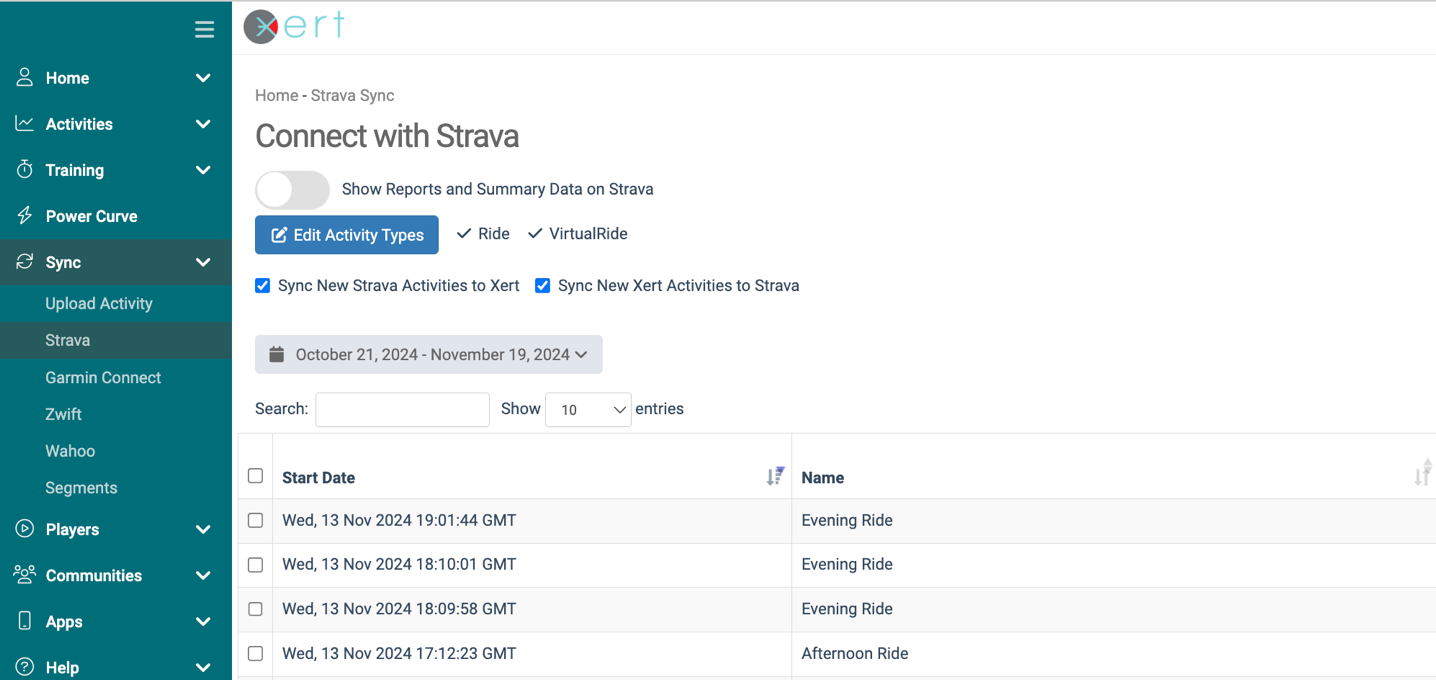This screenshot has width=1436, height=680.
Task: Expand the Home menu chevron
Action: [x=203, y=78]
